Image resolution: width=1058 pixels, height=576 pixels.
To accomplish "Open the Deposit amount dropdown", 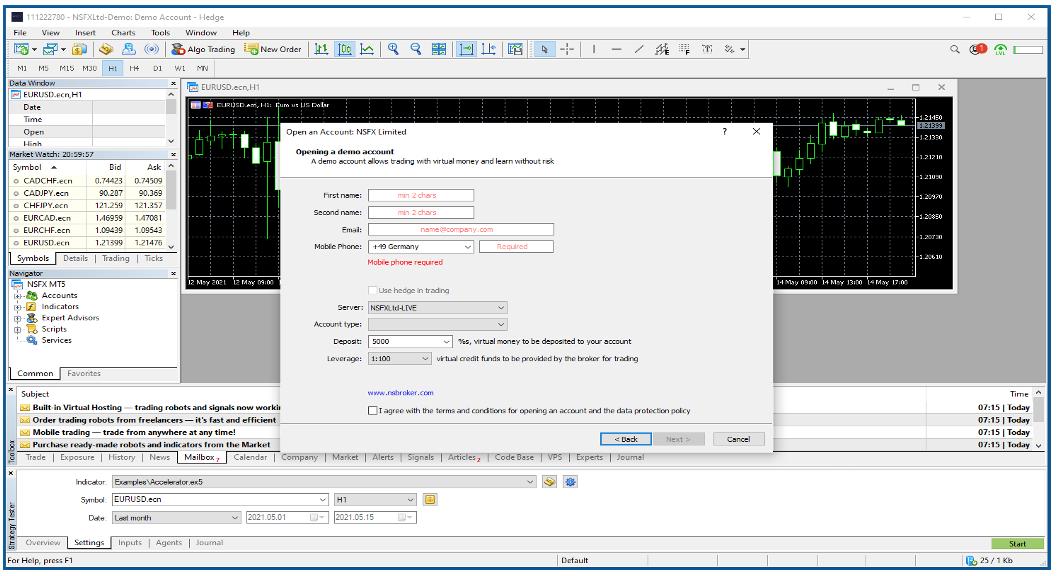I will click(410, 342).
